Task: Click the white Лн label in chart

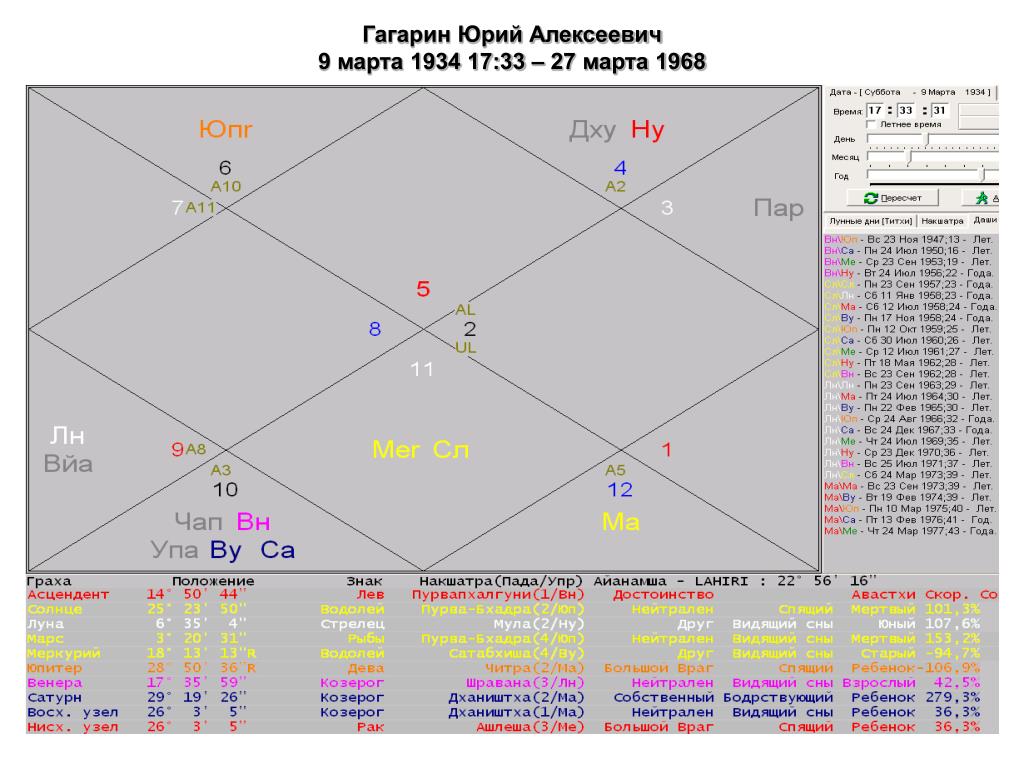Action: (x=67, y=436)
